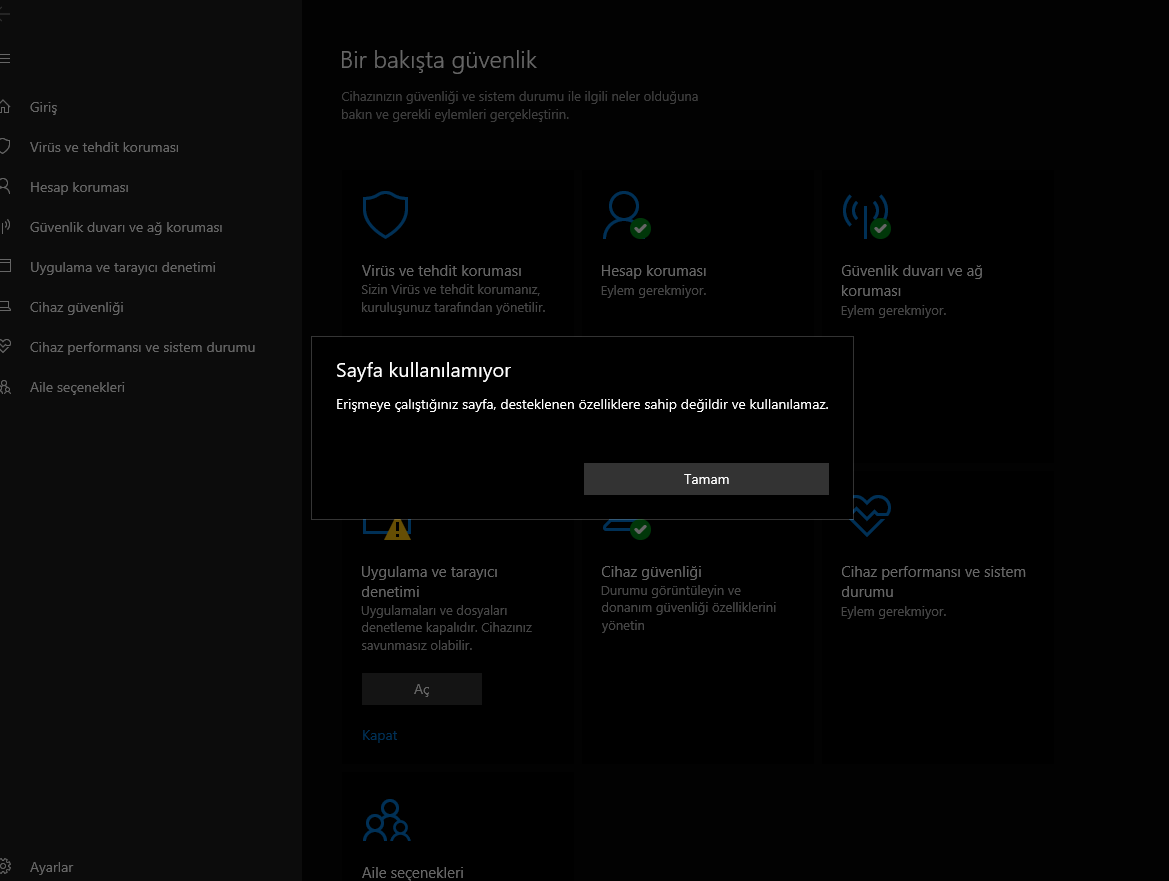
Task: Click the Tamam button in the dialog
Action: point(706,479)
